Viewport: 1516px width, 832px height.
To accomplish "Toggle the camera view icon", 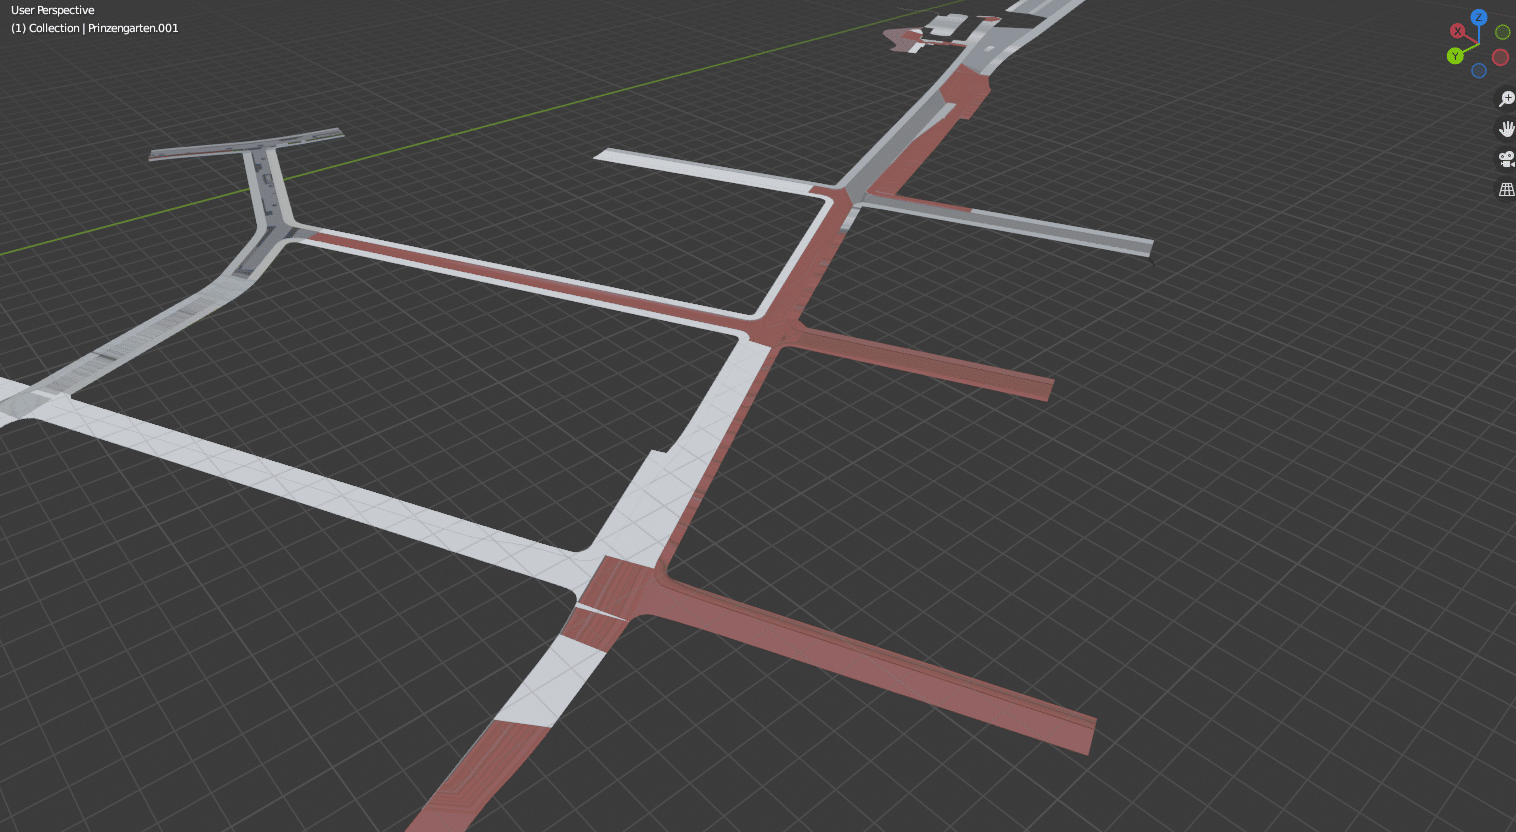I will point(1506,159).
